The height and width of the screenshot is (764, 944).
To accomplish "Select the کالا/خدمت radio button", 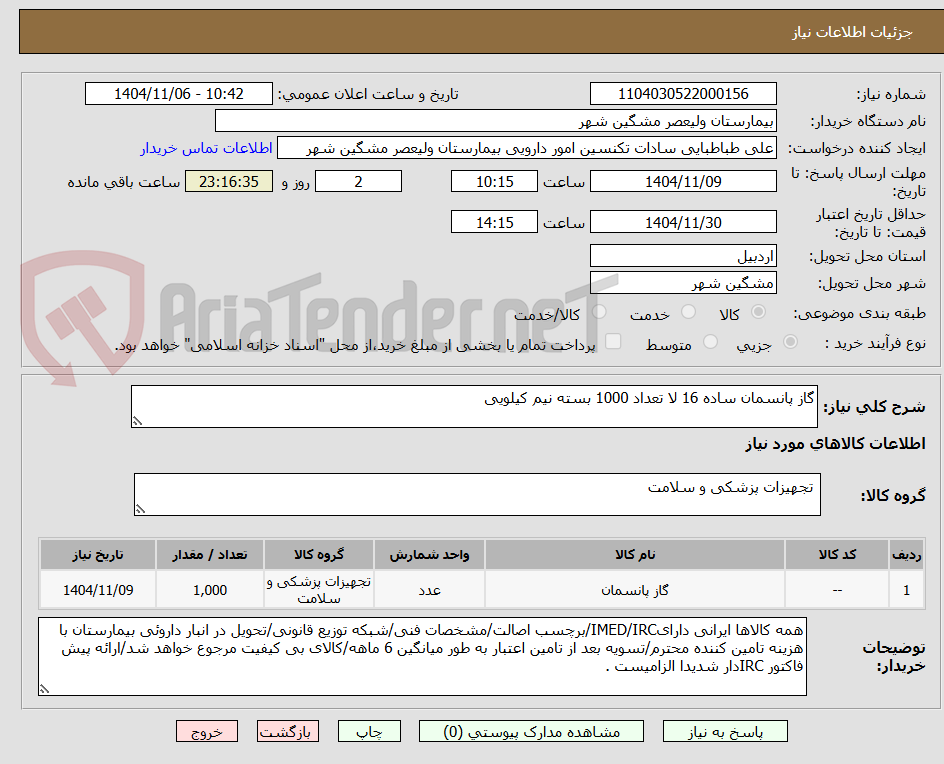I will (599, 312).
